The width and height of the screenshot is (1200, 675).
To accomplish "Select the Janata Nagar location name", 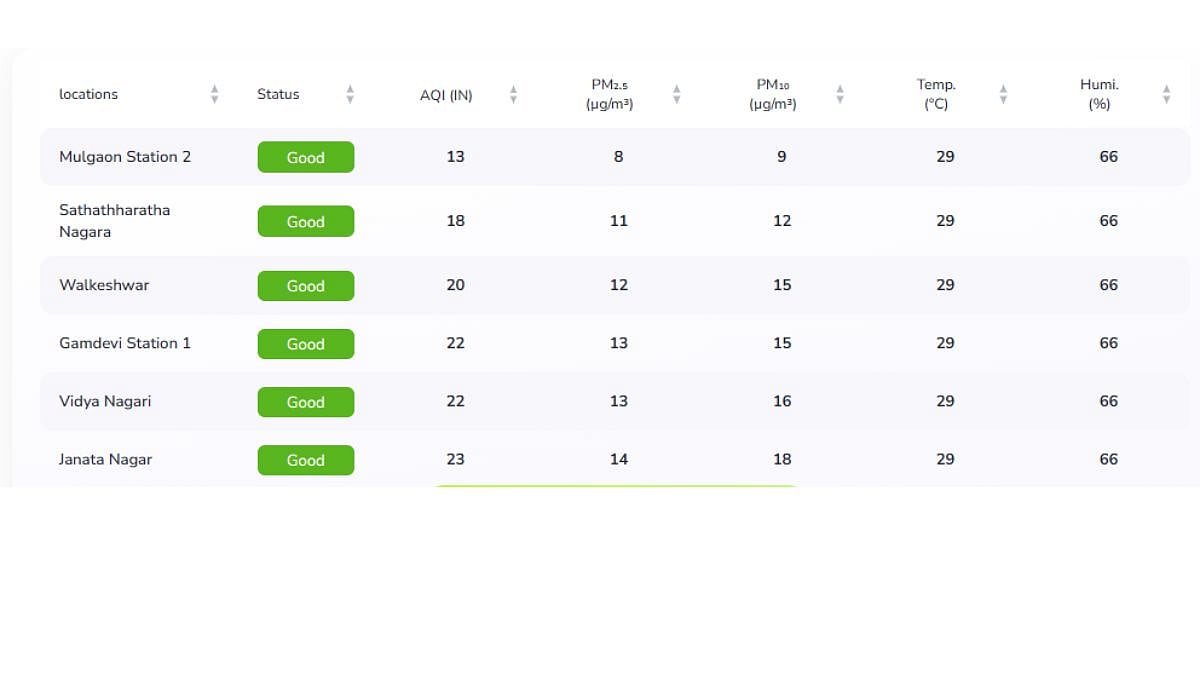I will tap(106, 459).
